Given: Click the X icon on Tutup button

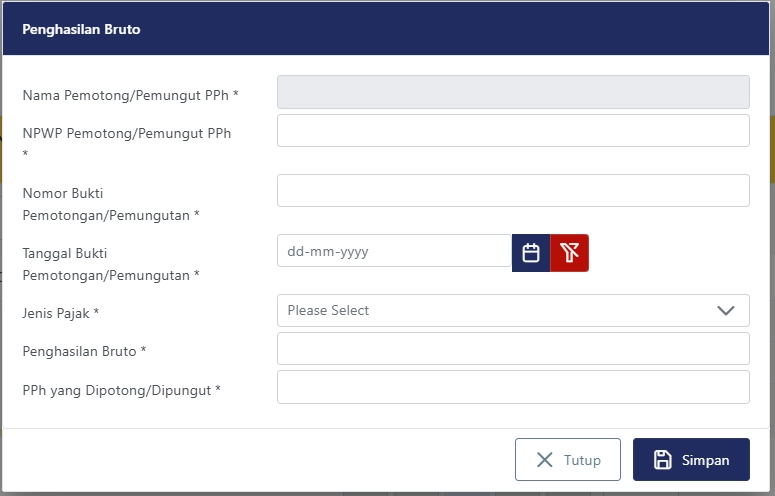Looking at the screenshot, I should click(545, 460).
